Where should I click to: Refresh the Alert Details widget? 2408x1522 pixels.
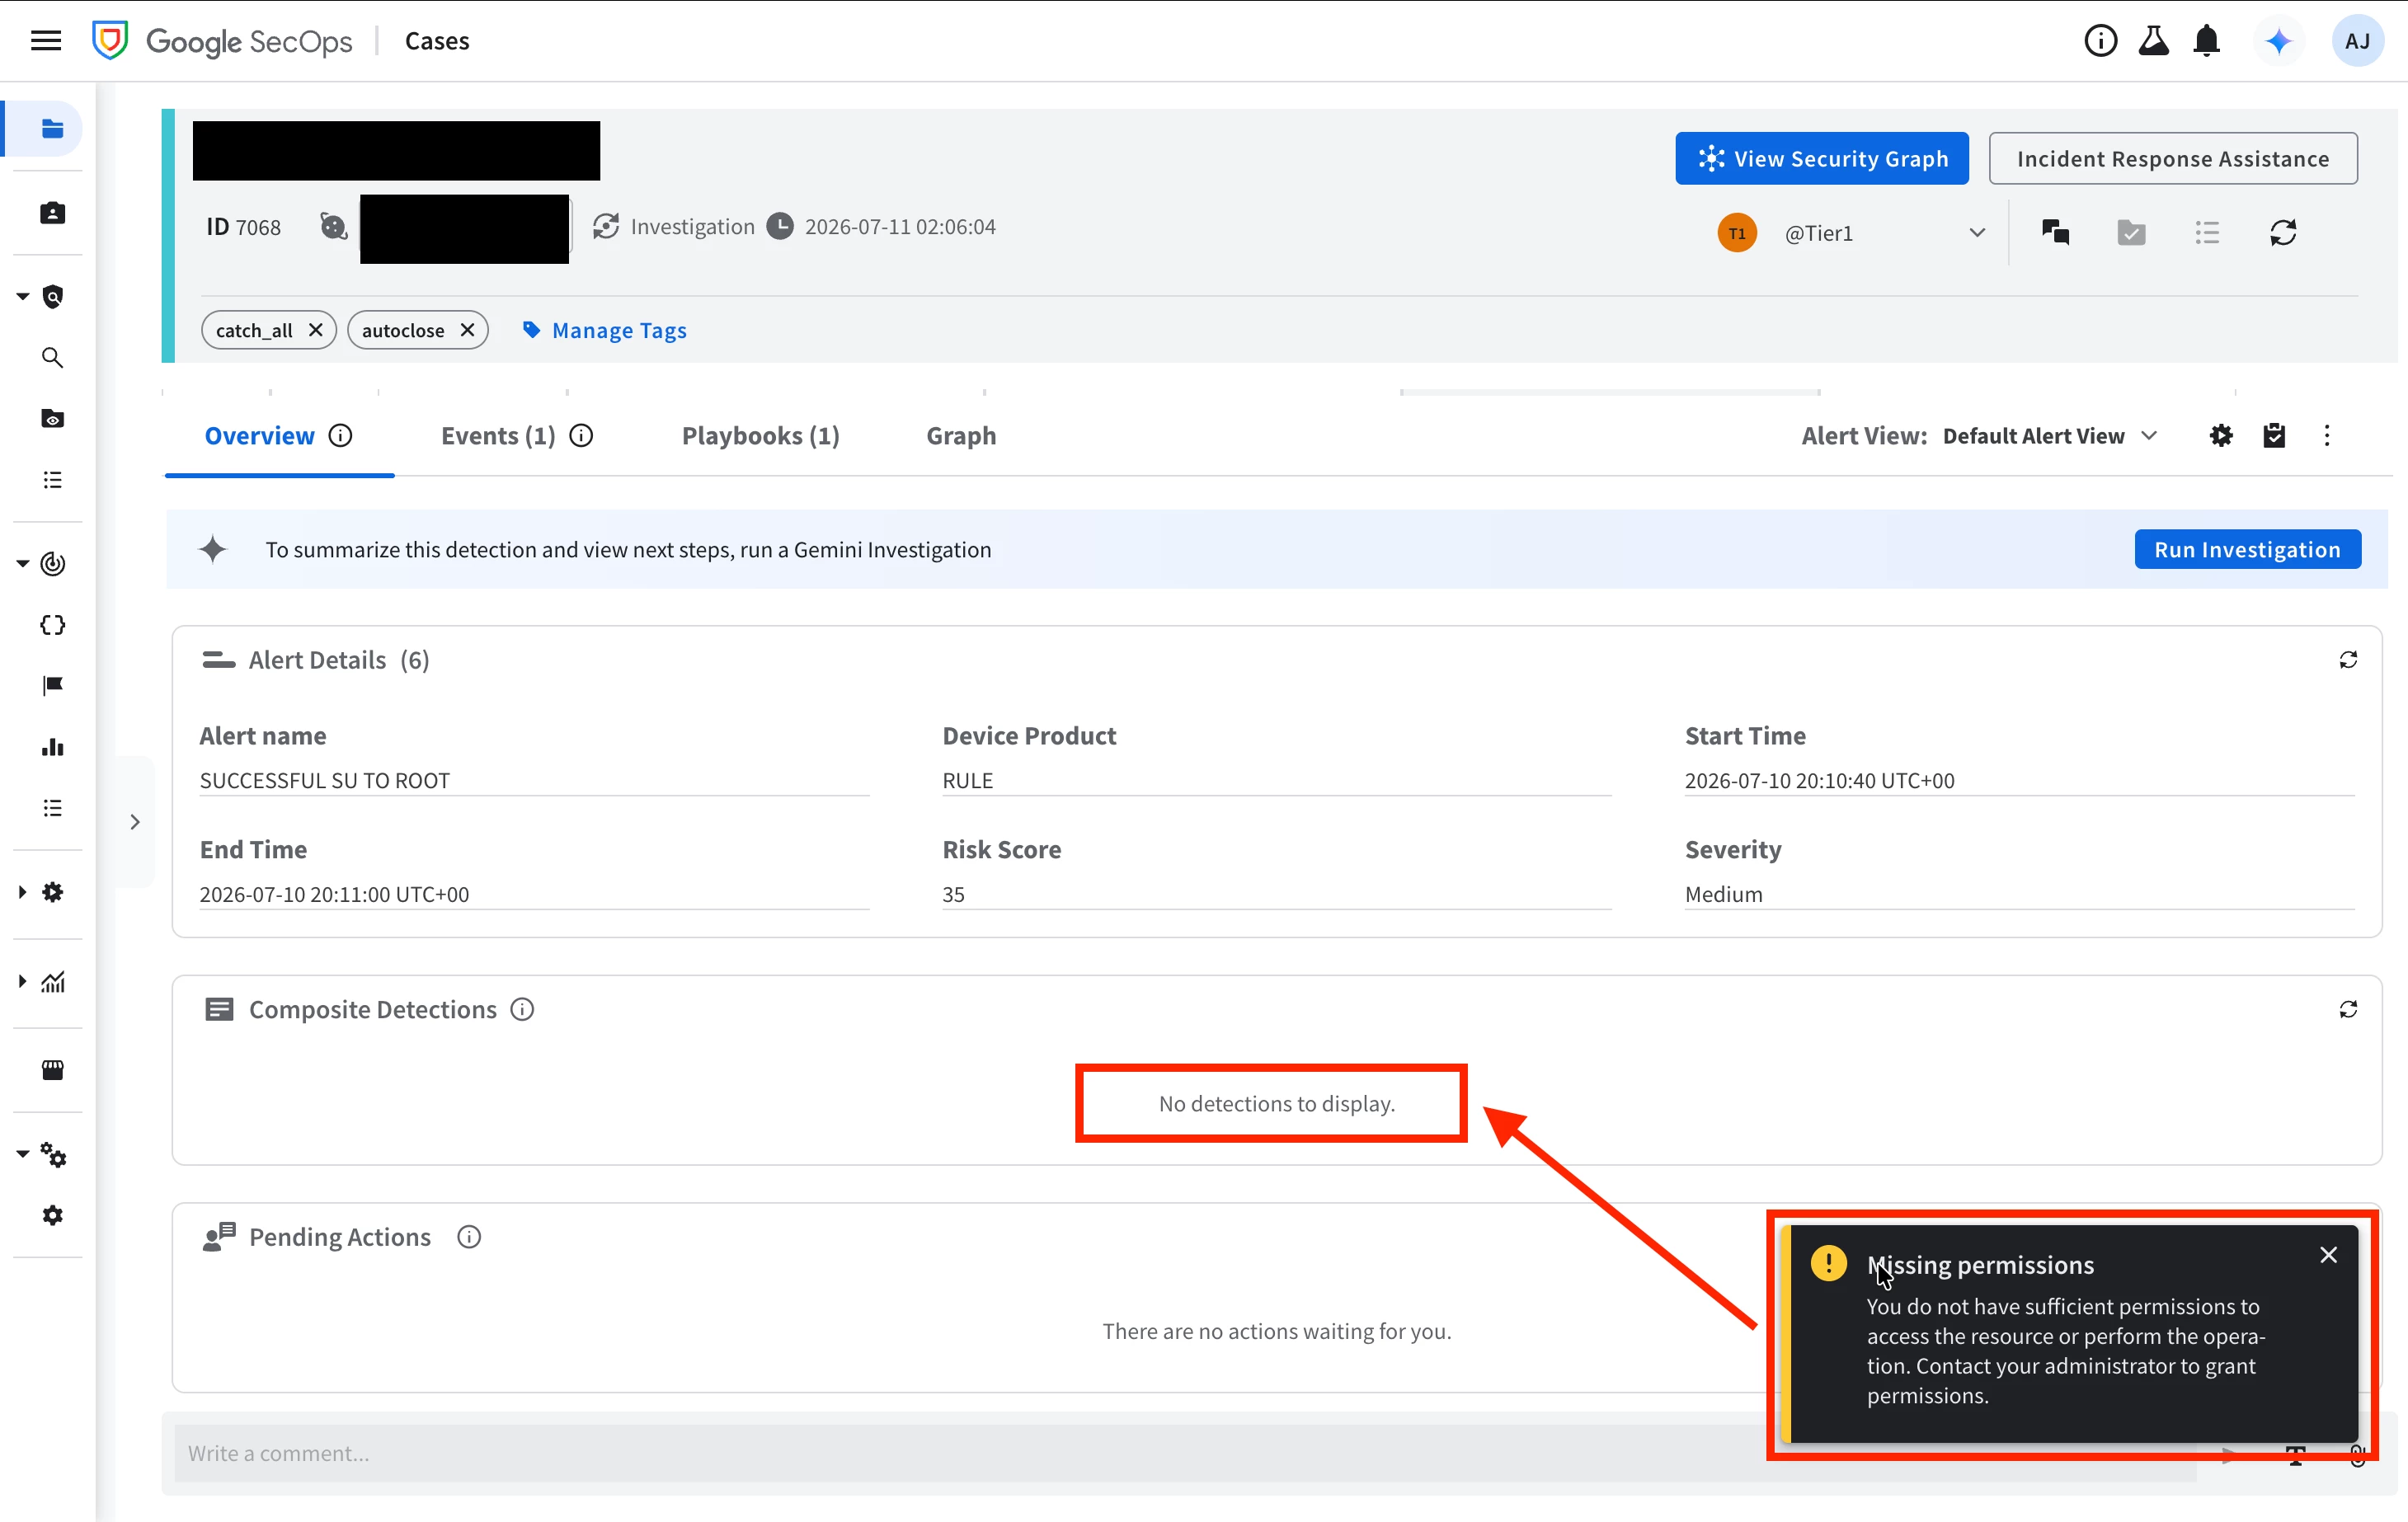coord(2348,660)
